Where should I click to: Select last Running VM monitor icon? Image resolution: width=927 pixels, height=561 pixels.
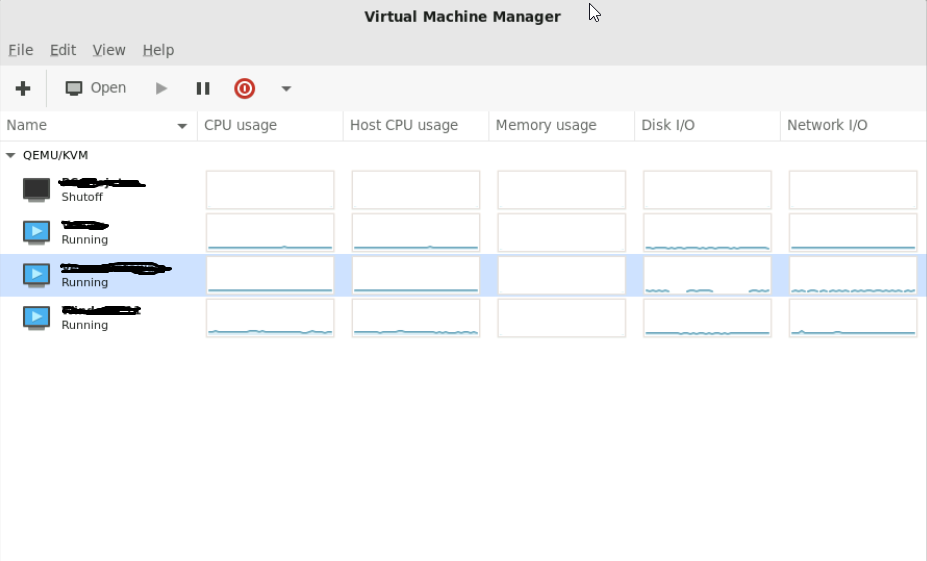(36, 317)
